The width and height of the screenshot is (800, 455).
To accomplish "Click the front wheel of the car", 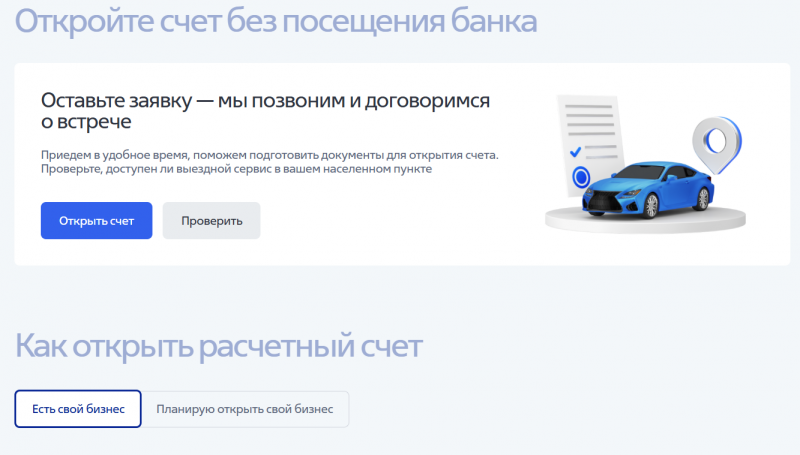I will [x=651, y=204].
